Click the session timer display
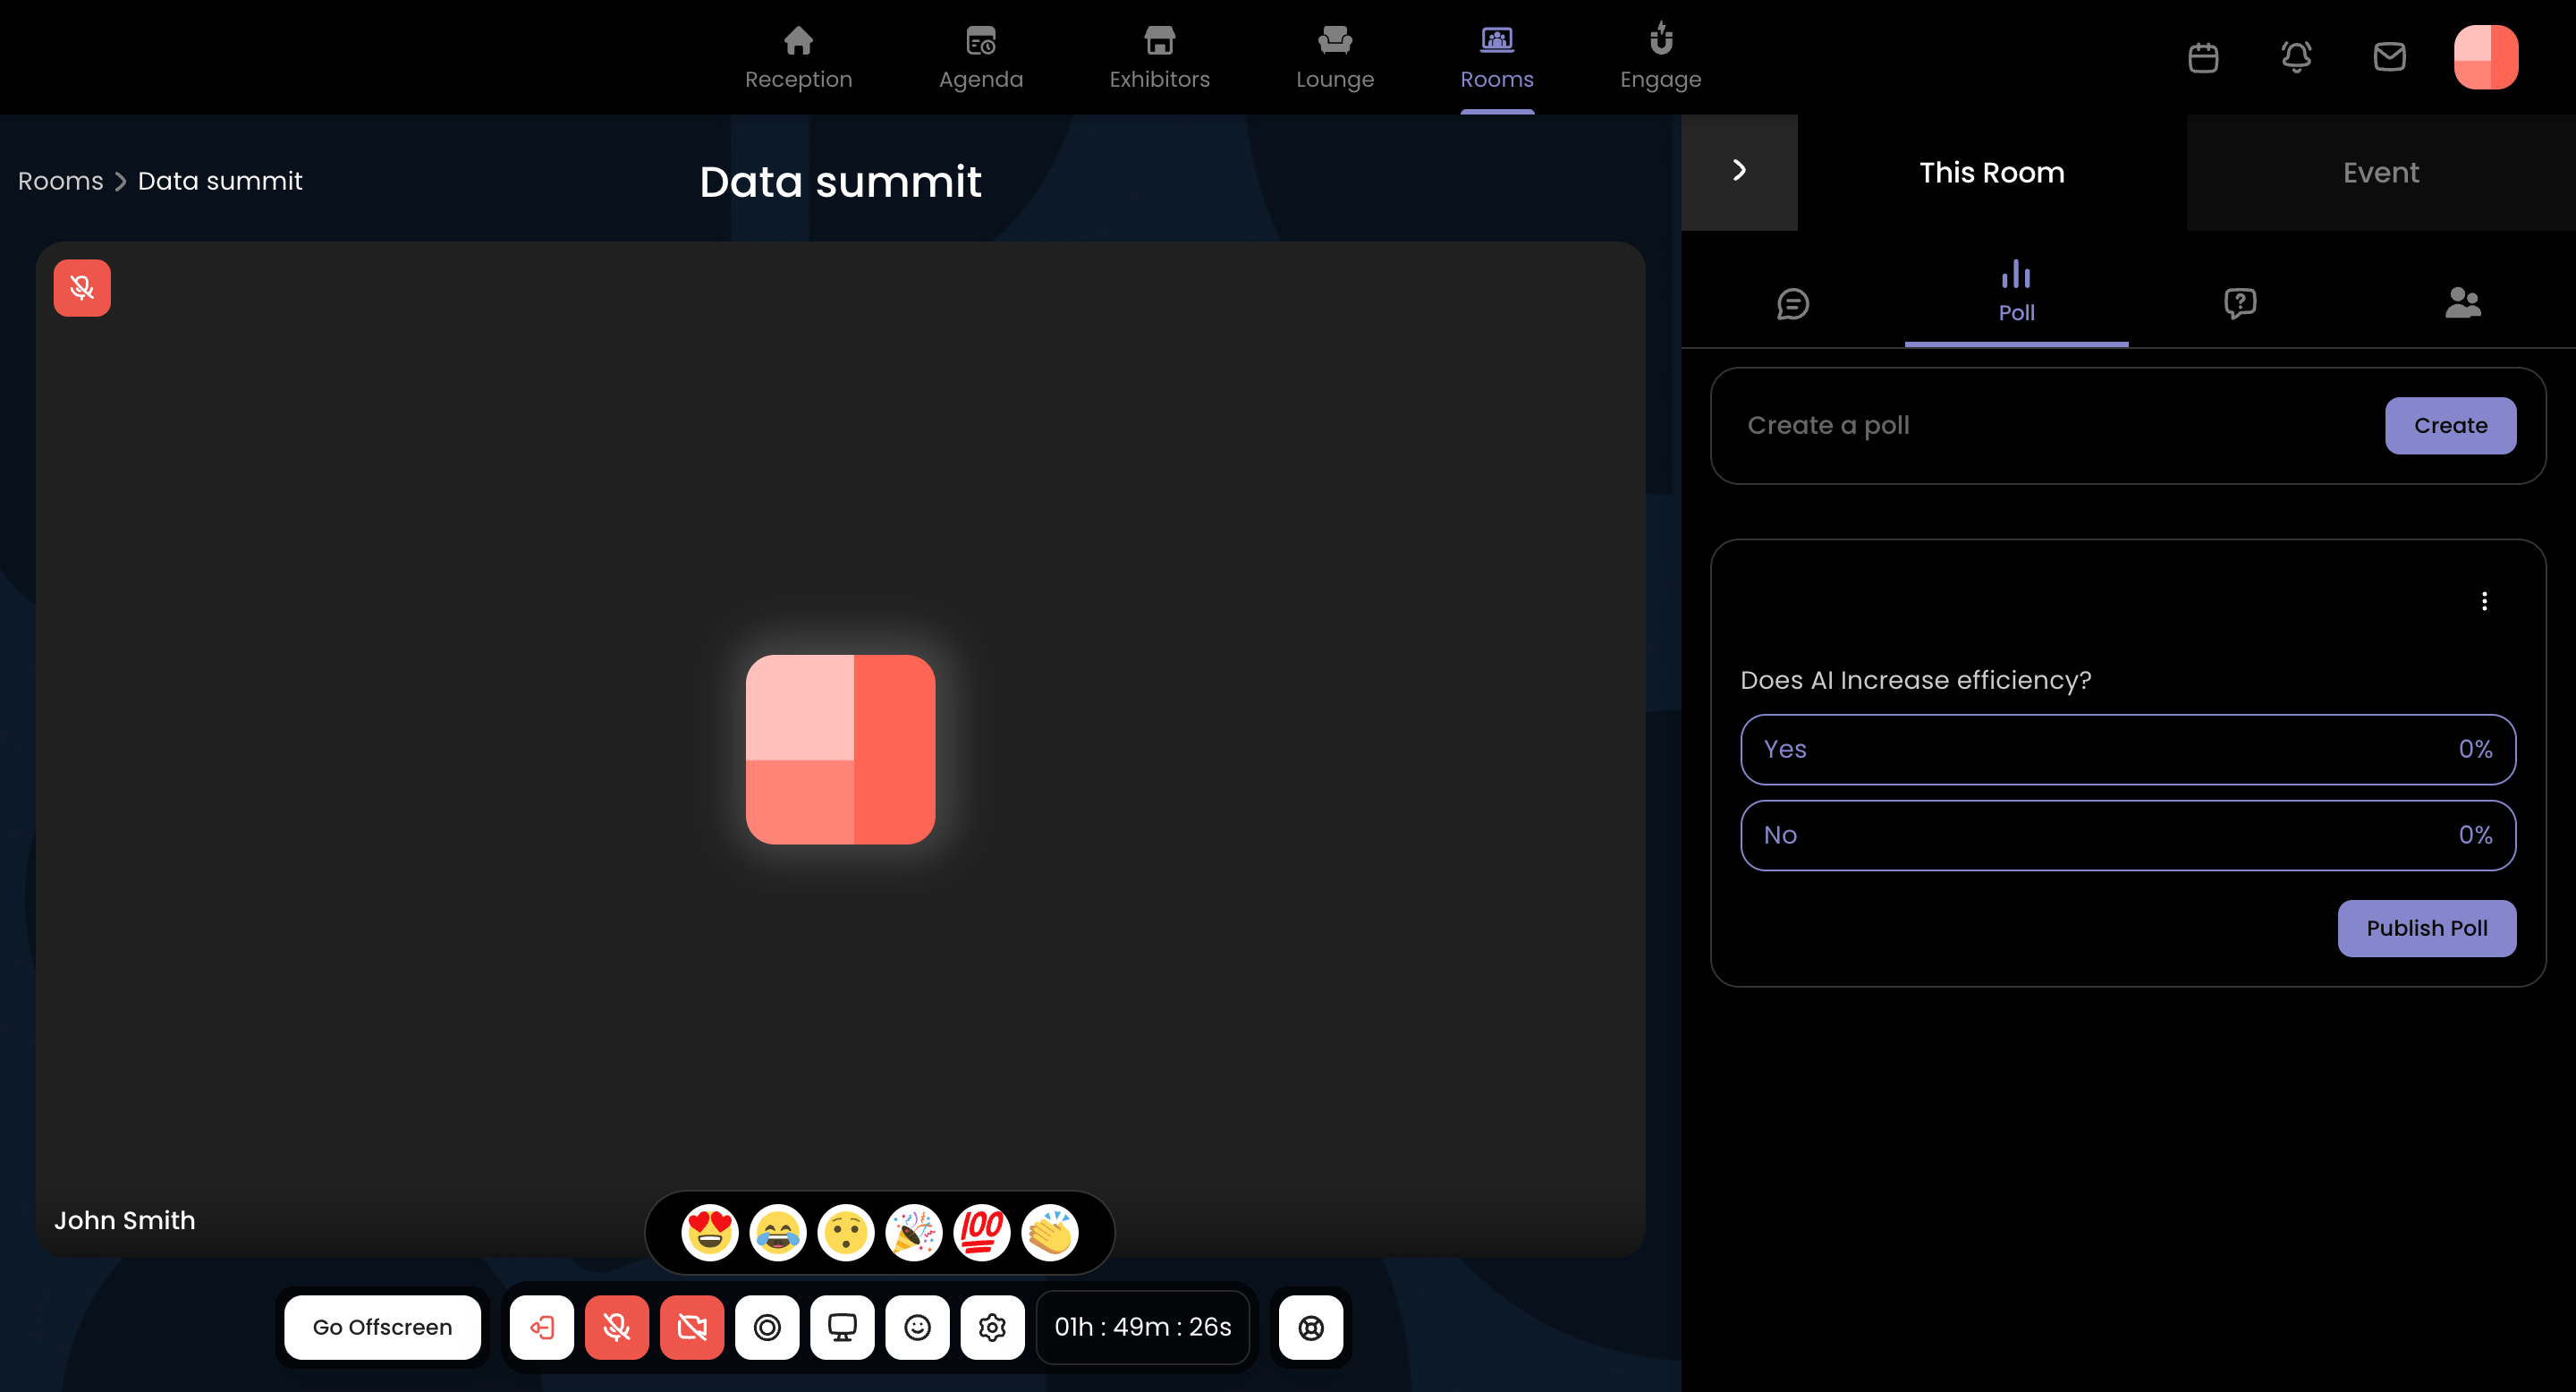 [x=1143, y=1327]
